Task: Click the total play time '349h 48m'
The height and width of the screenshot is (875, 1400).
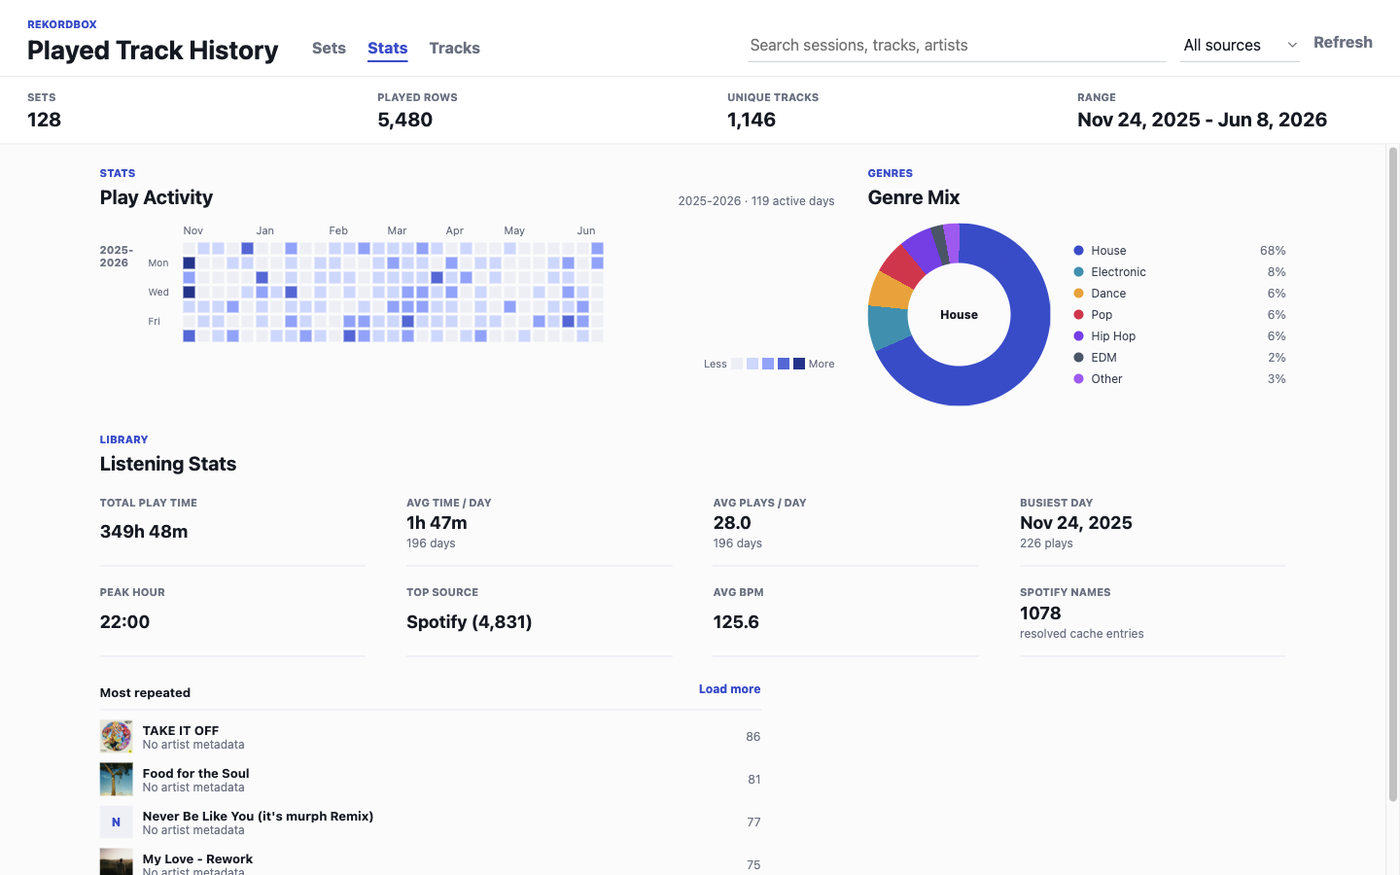Action: 144,532
